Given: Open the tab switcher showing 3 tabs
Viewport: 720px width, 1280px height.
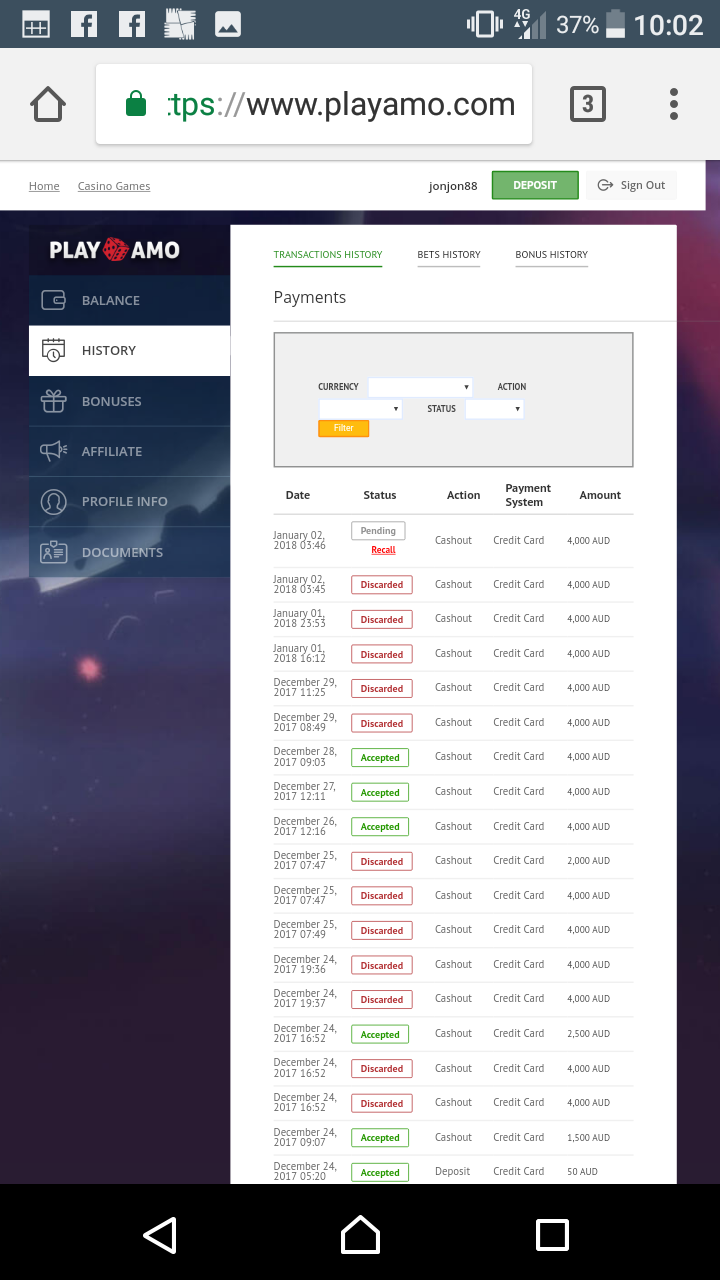Looking at the screenshot, I should click(x=588, y=104).
